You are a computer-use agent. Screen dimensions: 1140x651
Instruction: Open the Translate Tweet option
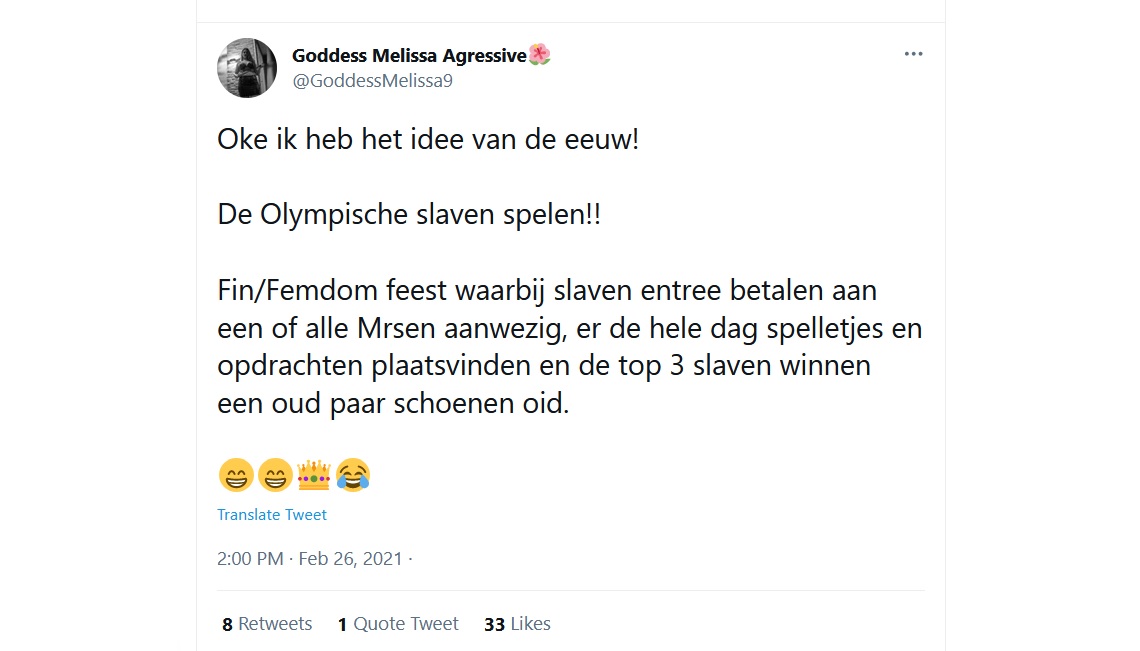[272, 514]
